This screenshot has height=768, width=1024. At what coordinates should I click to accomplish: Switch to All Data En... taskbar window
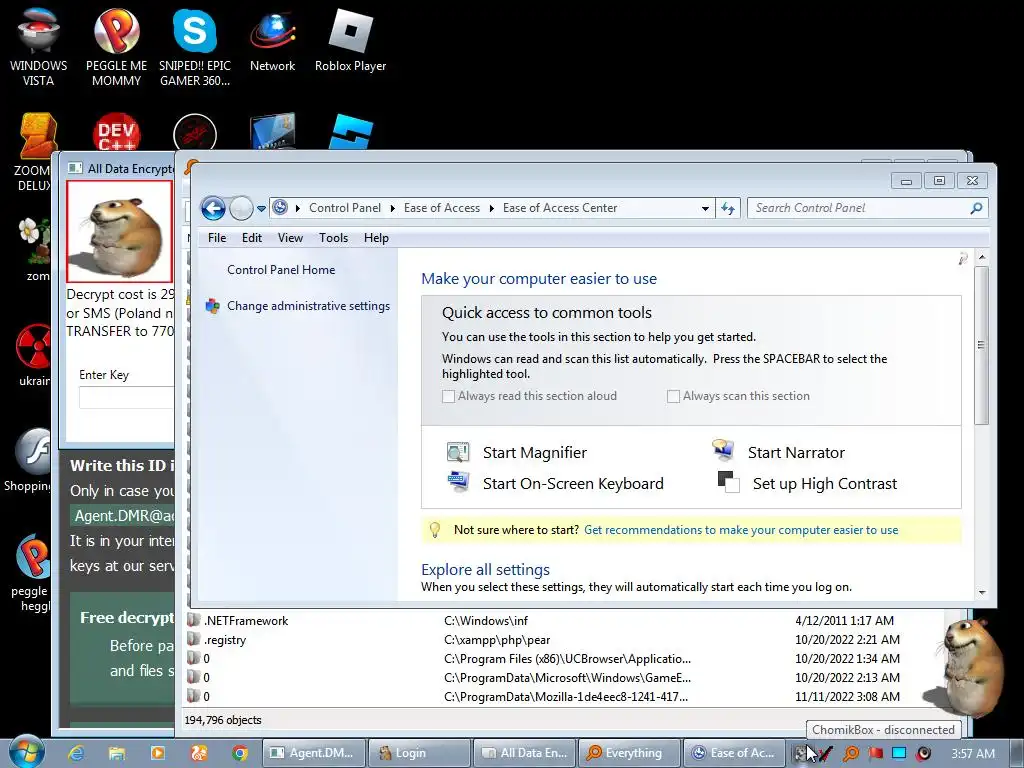(x=525, y=753)
